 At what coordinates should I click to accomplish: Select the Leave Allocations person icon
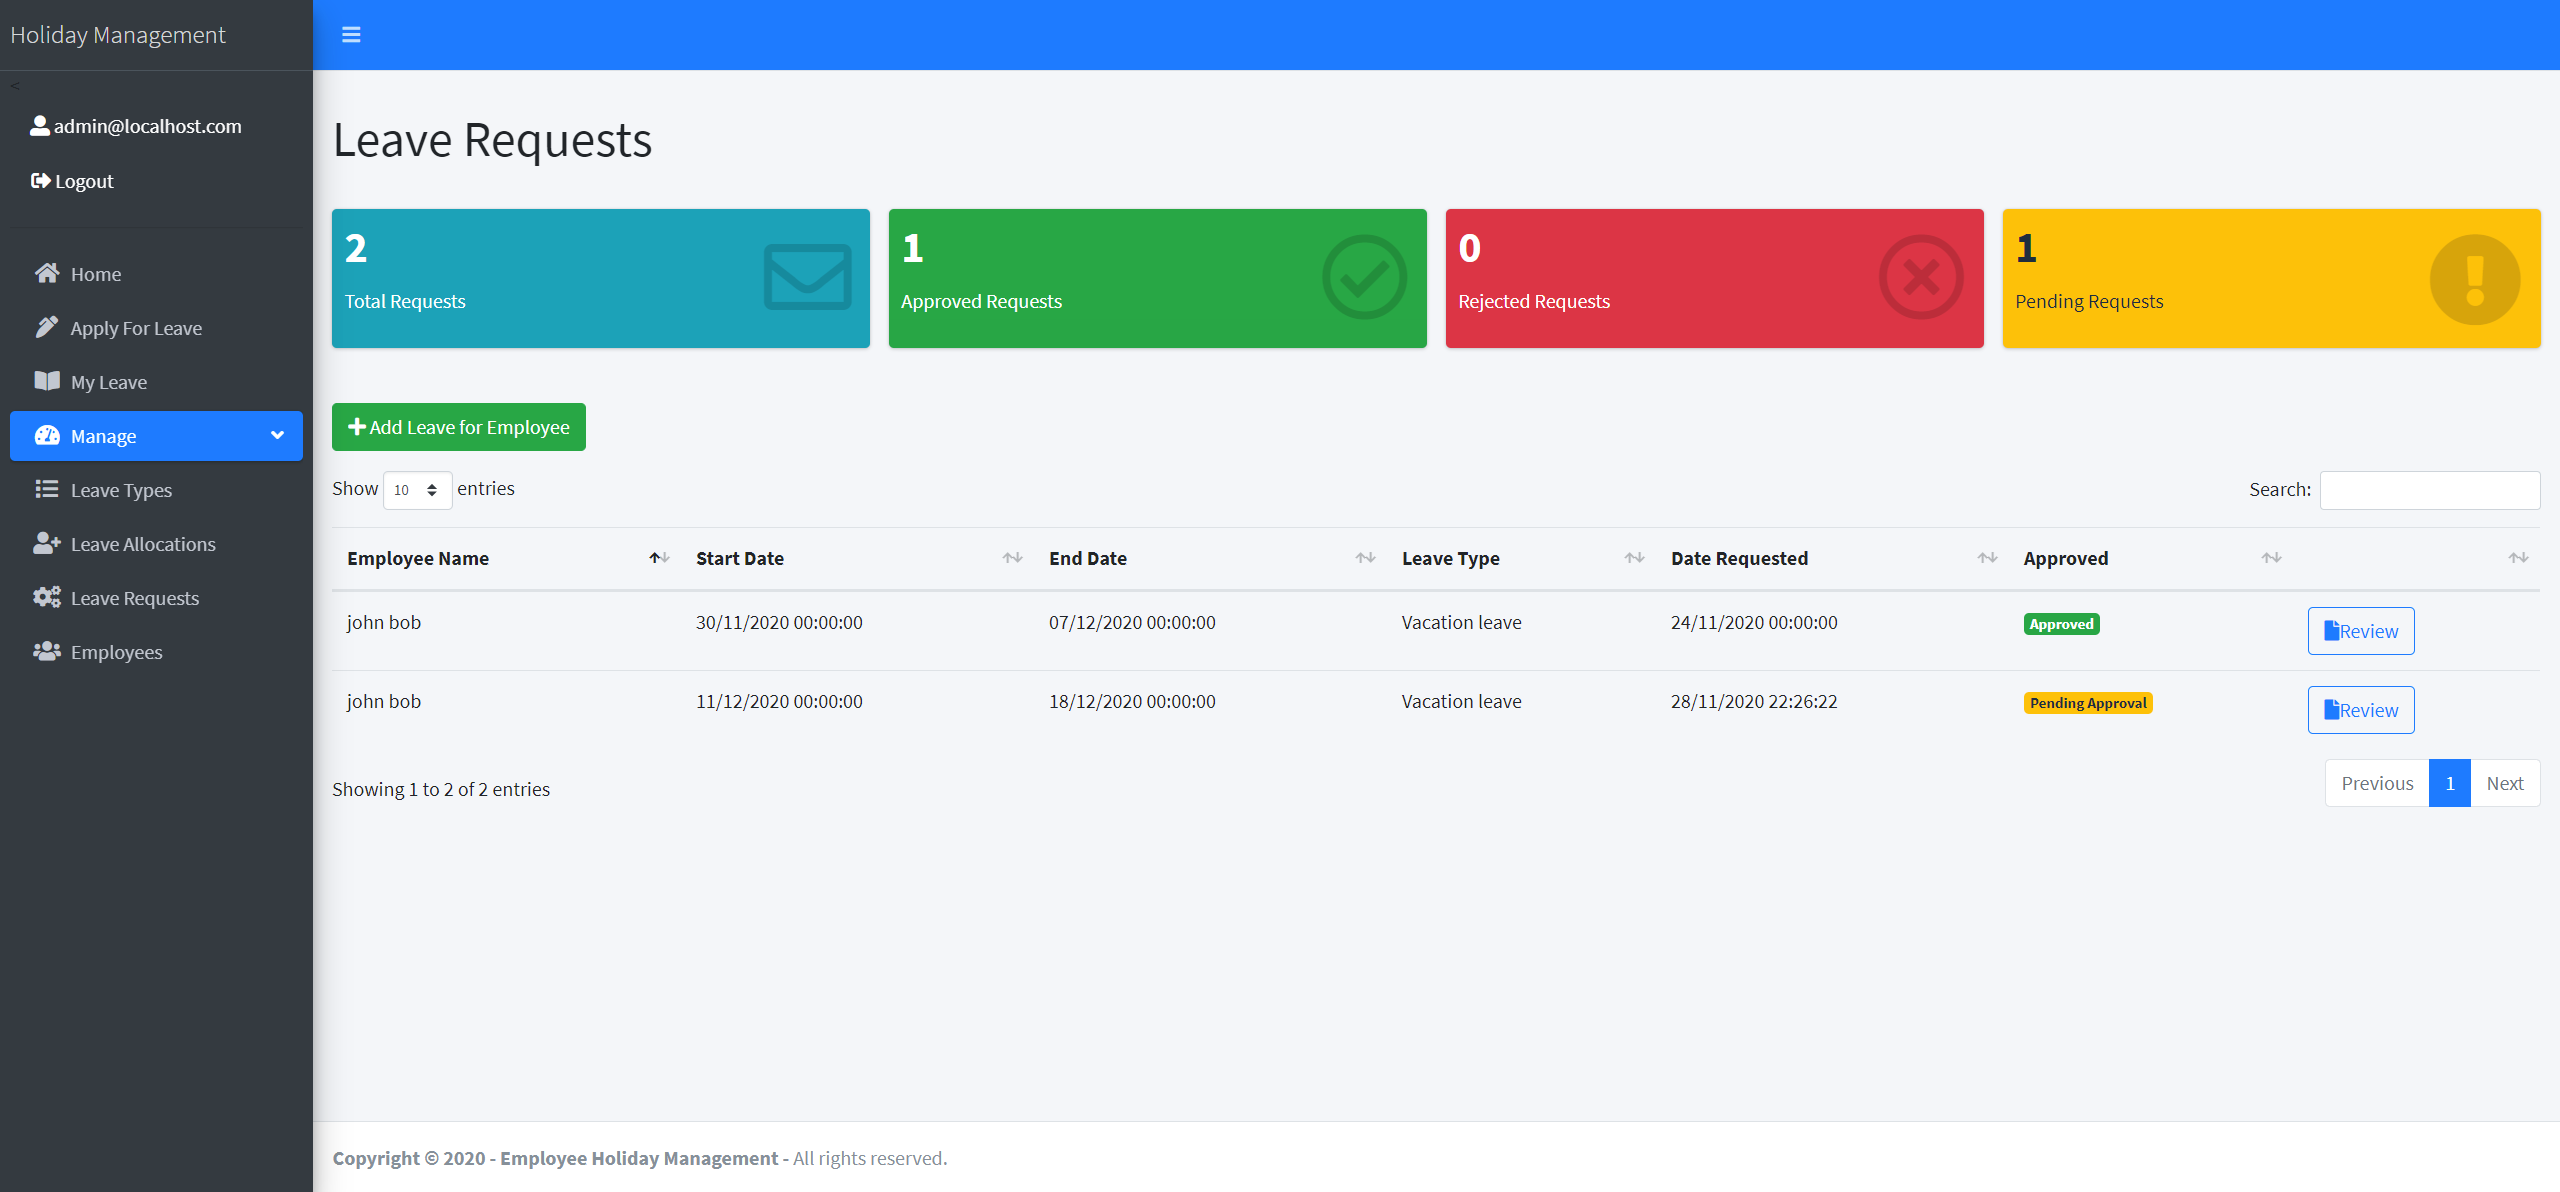pos(47,543)
